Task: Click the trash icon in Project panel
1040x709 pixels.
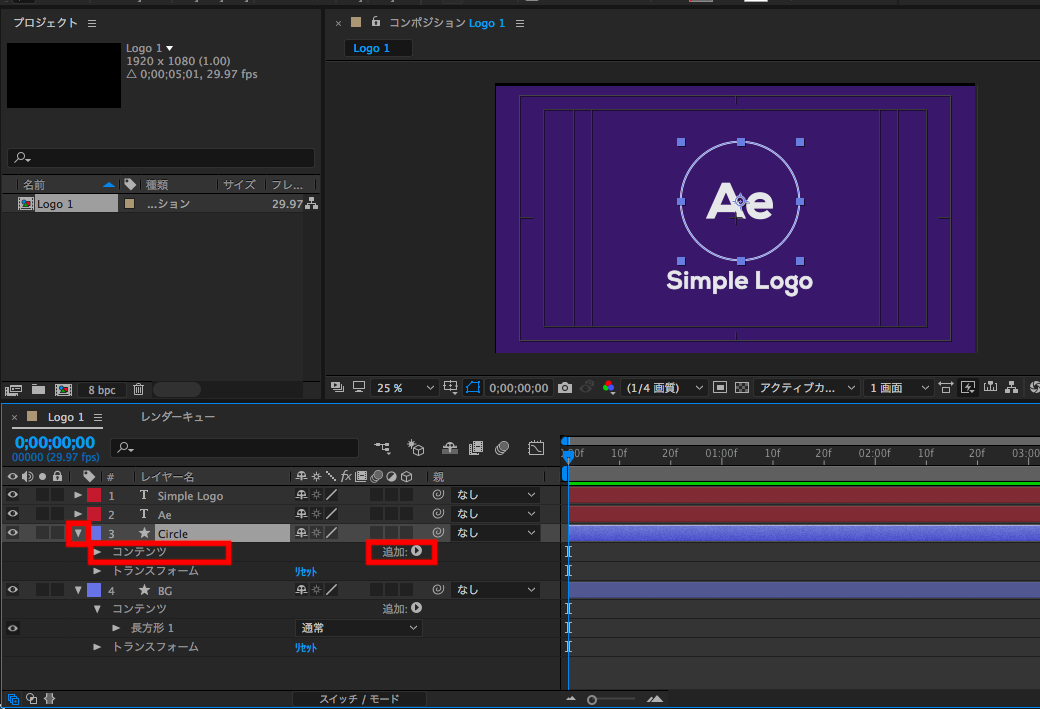Action: (139, 390)
